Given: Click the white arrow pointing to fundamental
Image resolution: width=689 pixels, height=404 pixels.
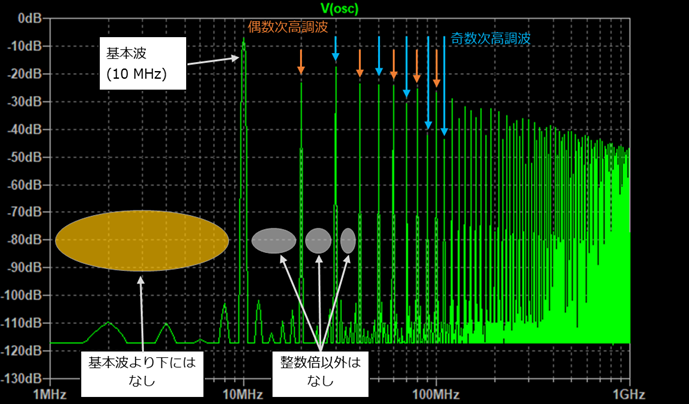Looking at the screenshot, I should (x=214, y=60).
